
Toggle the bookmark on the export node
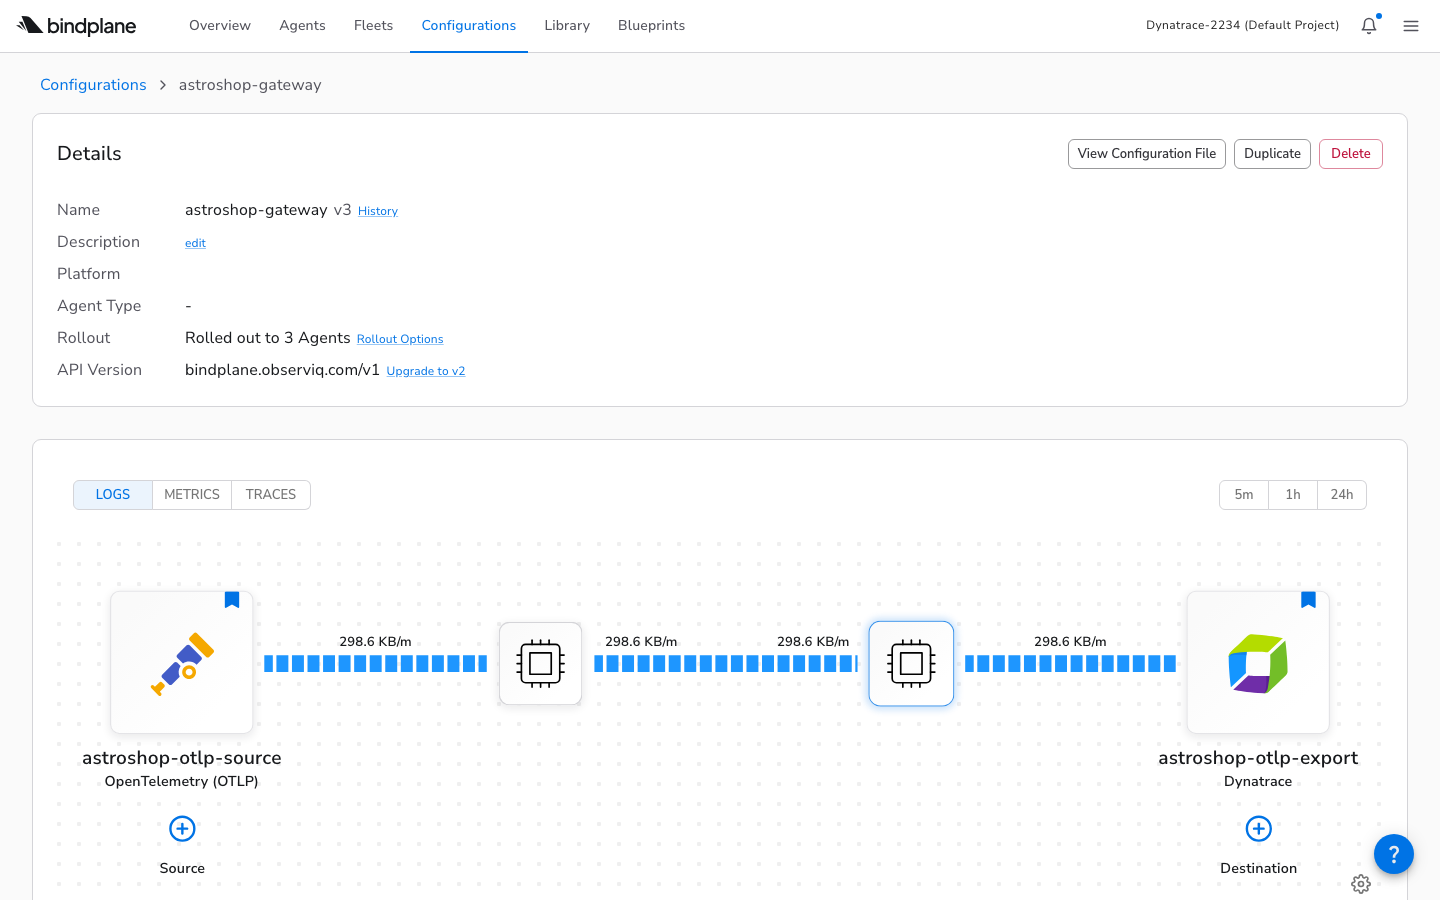(1308, 599)
